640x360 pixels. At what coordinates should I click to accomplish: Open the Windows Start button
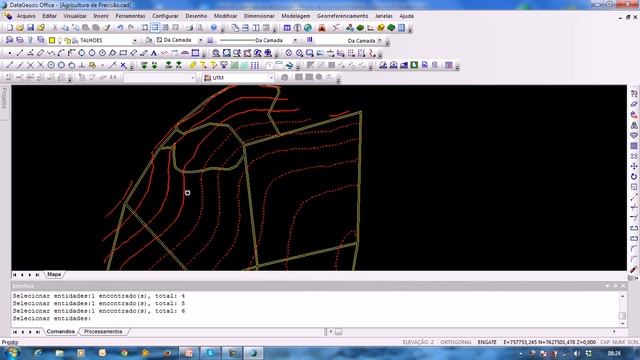[12, 353]
